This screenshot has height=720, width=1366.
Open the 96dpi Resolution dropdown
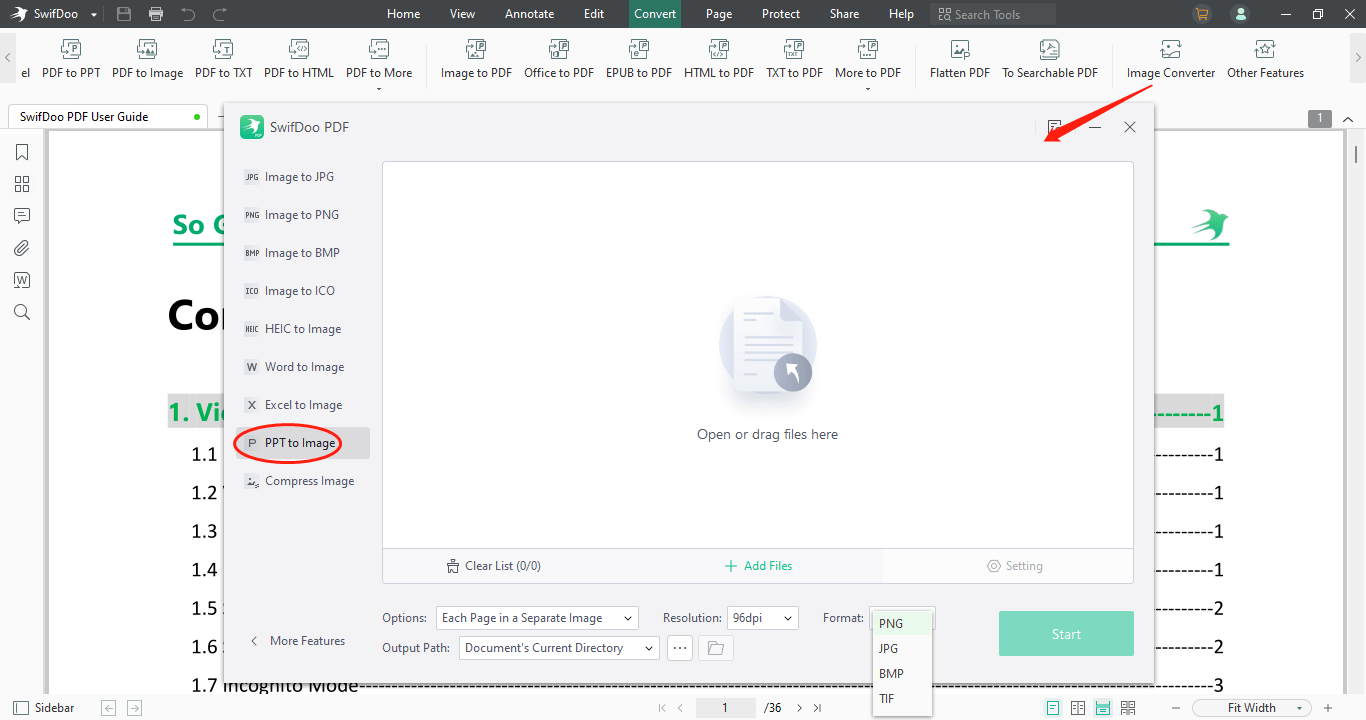tap(763, 618)
